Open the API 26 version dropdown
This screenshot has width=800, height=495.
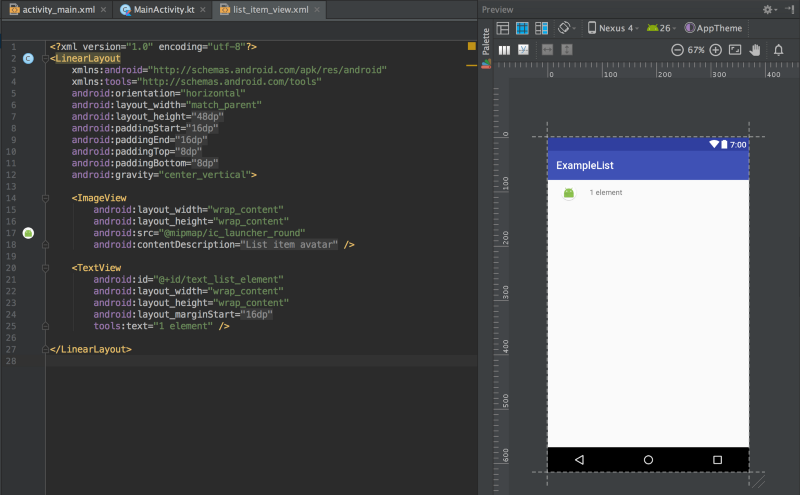point(661,28)
